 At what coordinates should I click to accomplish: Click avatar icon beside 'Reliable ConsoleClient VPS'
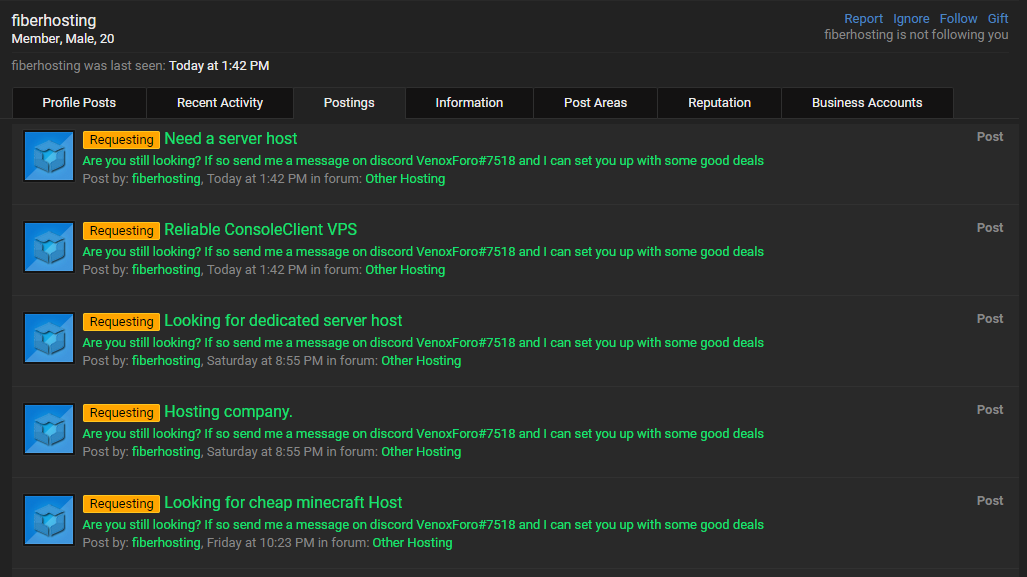(49, 247)
